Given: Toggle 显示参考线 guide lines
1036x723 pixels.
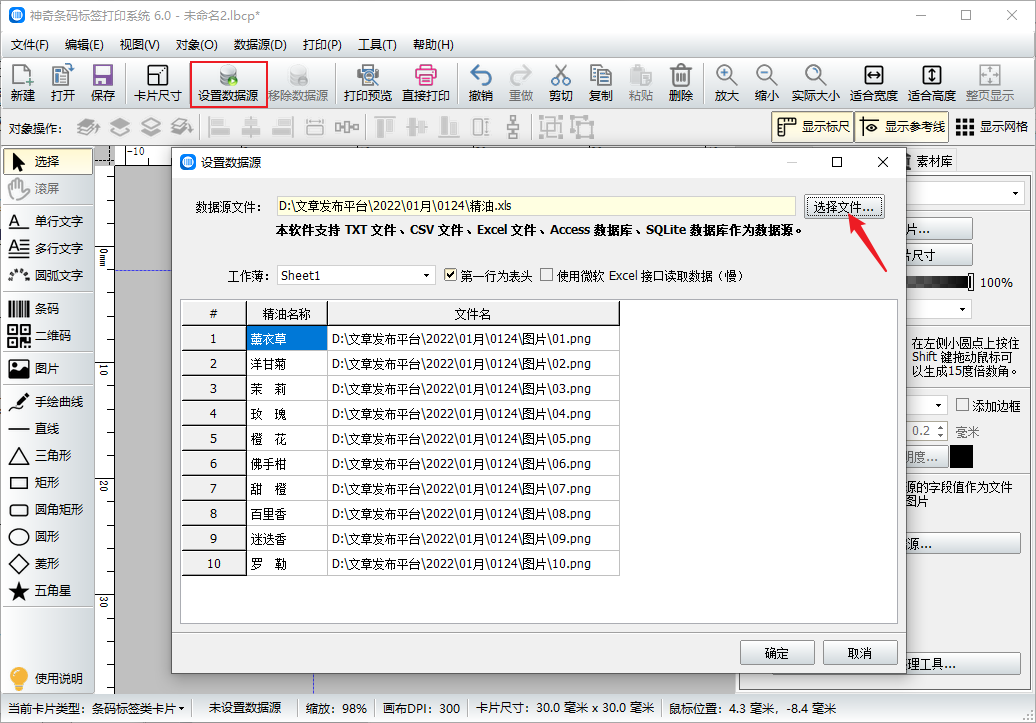Looking at the screenshot, I should click(902, 127).
